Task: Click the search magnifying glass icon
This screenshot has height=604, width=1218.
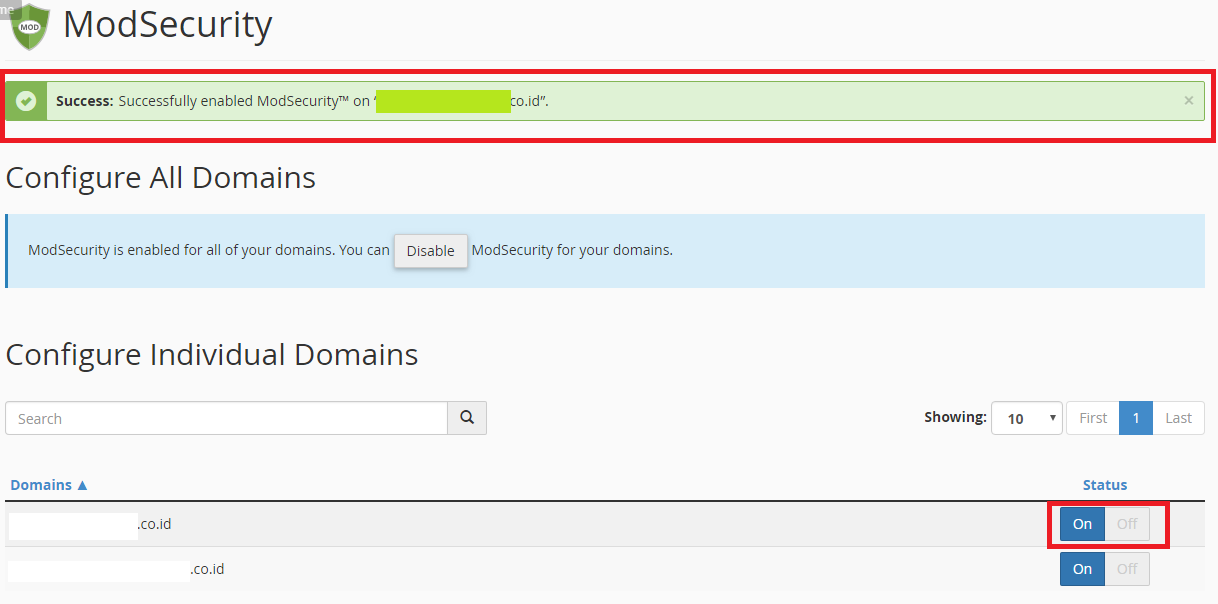Action: click(x=466, y=417)
